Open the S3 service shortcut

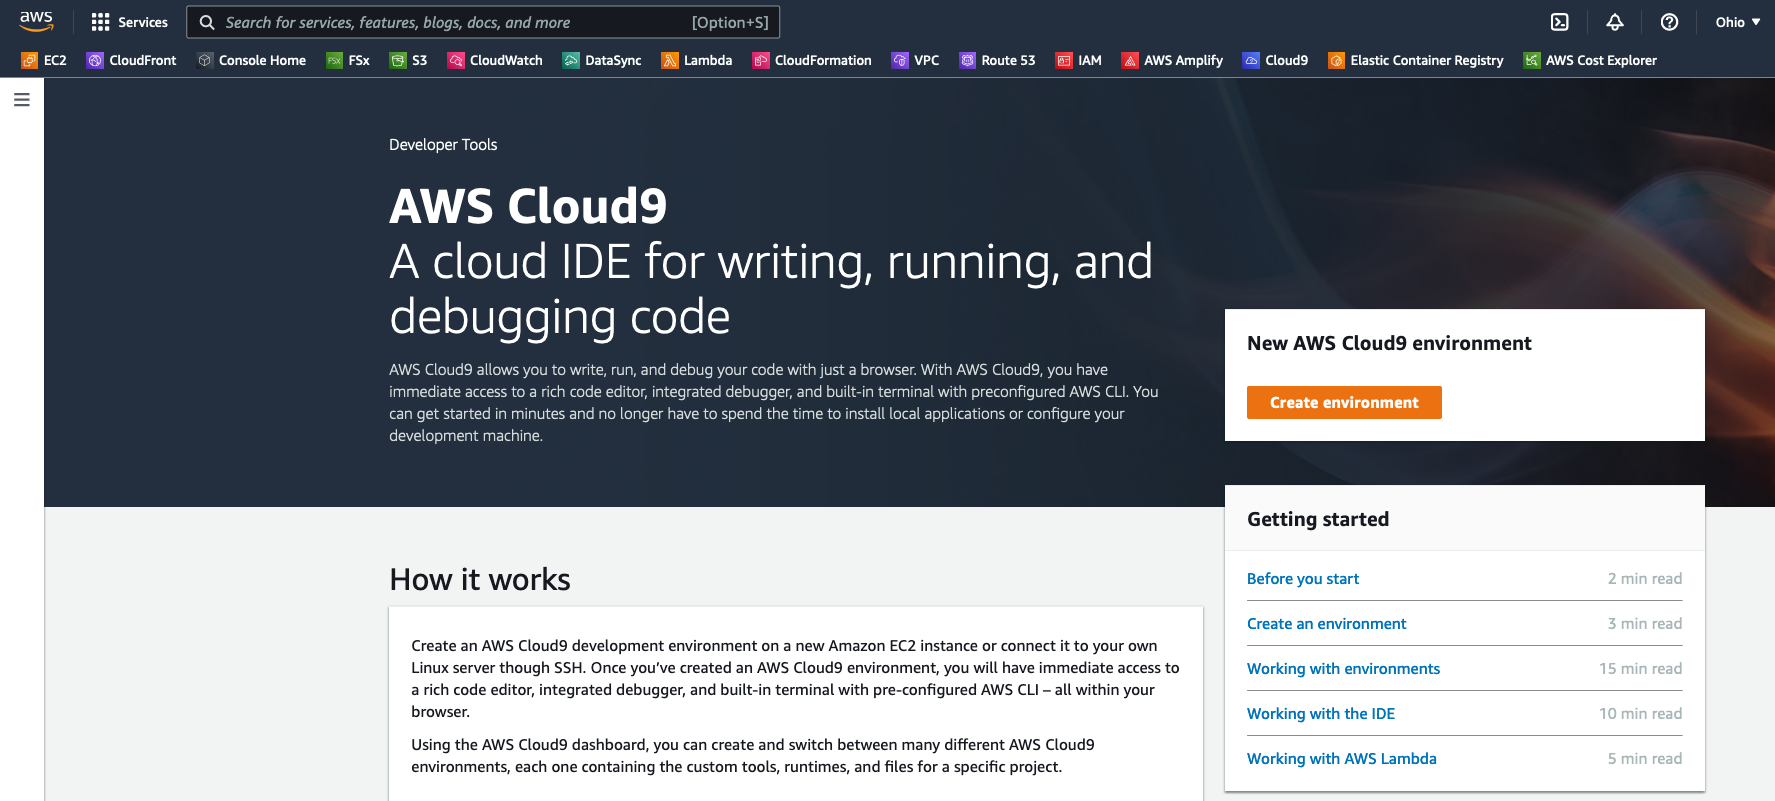408,60
